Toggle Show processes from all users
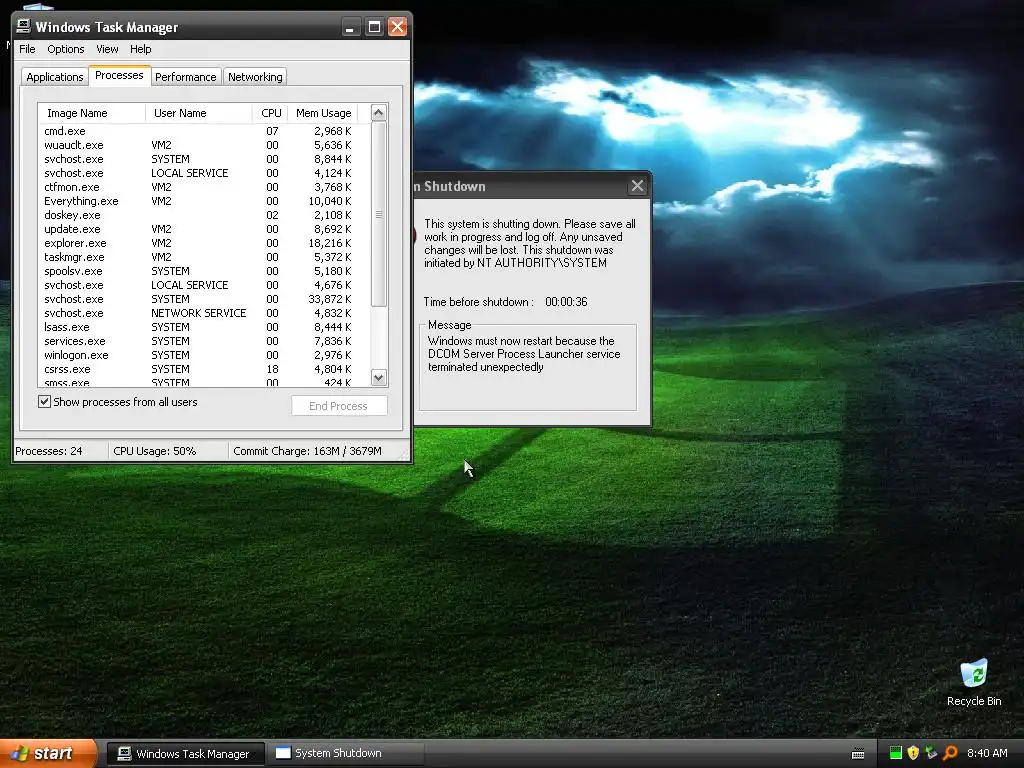Screen dimensions: 1024x768 click(x=44, y=402)
